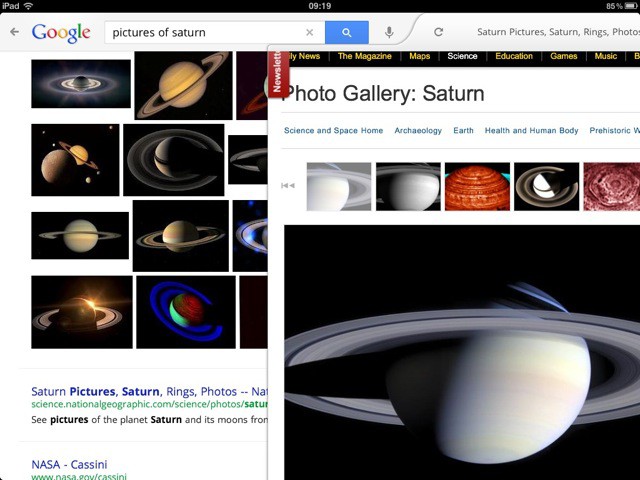Open the Saturn with moons image result
The image size is (640, 480).
click(x=75, y=160)
